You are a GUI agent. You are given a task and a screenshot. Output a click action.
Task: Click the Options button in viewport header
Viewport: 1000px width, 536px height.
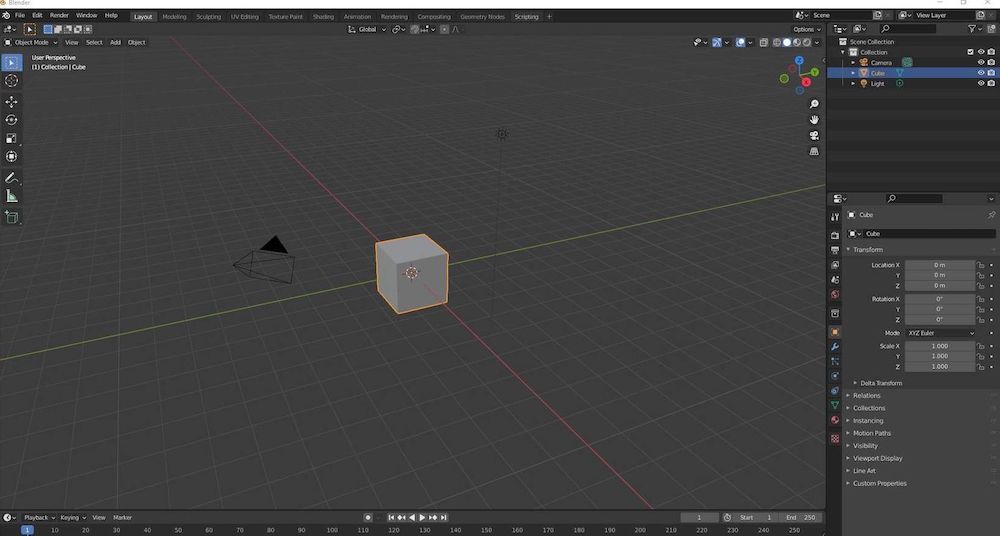coord(807,29)
